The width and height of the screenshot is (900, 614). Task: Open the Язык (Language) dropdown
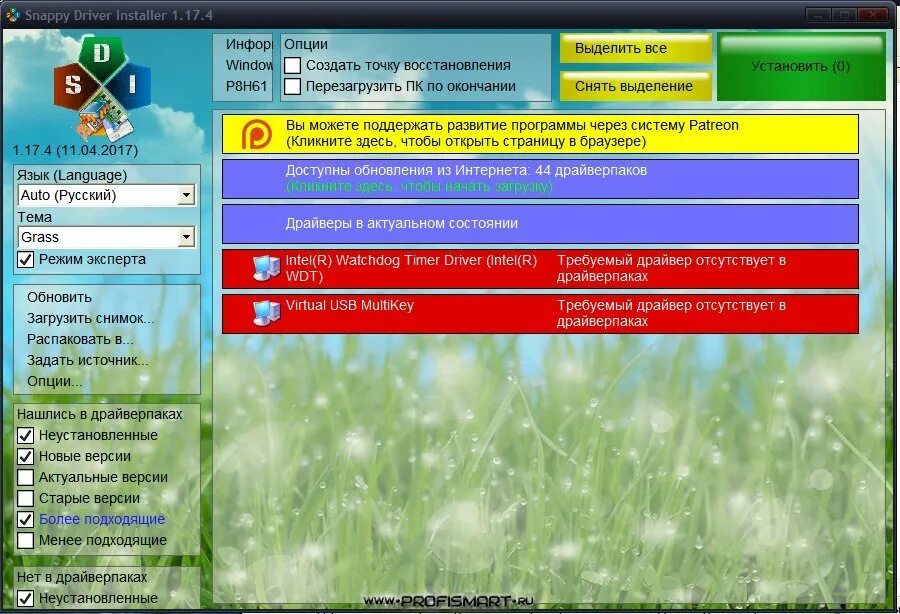[x=107, y=196]
